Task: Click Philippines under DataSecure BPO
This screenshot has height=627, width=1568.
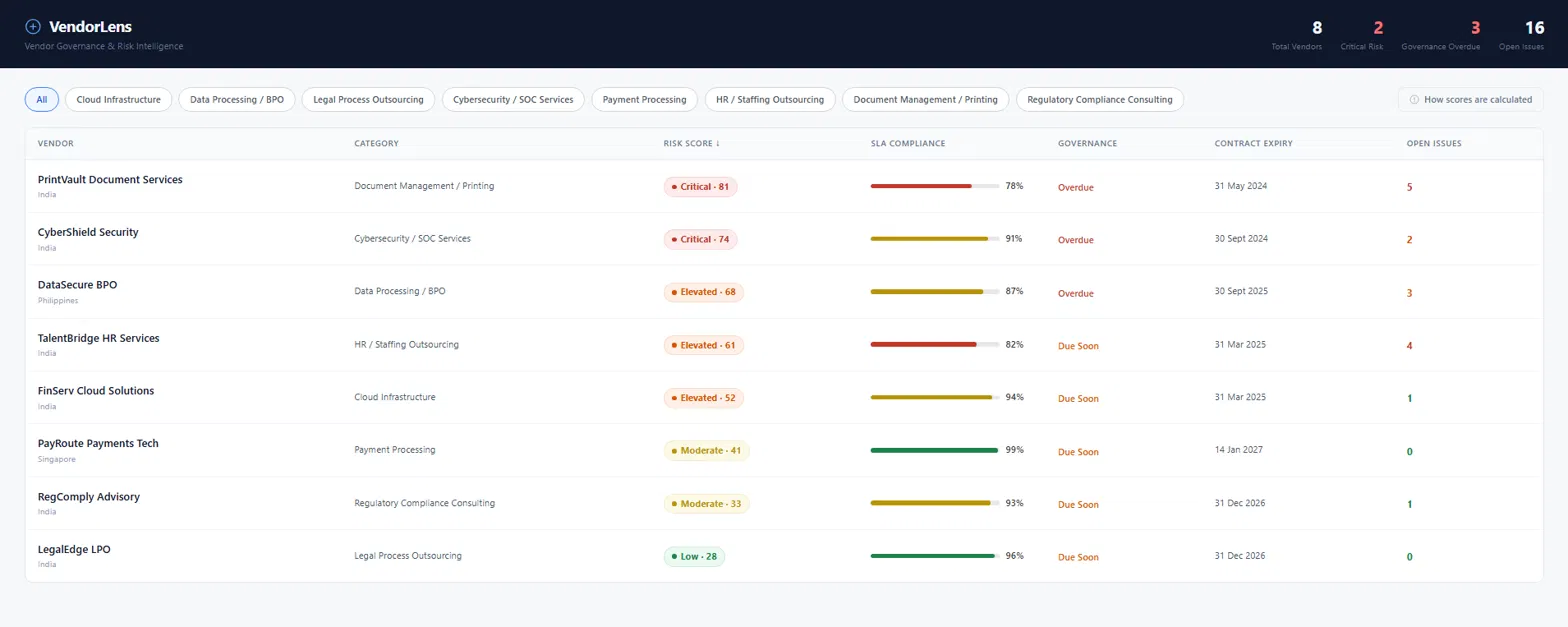Action: point(58,301)
